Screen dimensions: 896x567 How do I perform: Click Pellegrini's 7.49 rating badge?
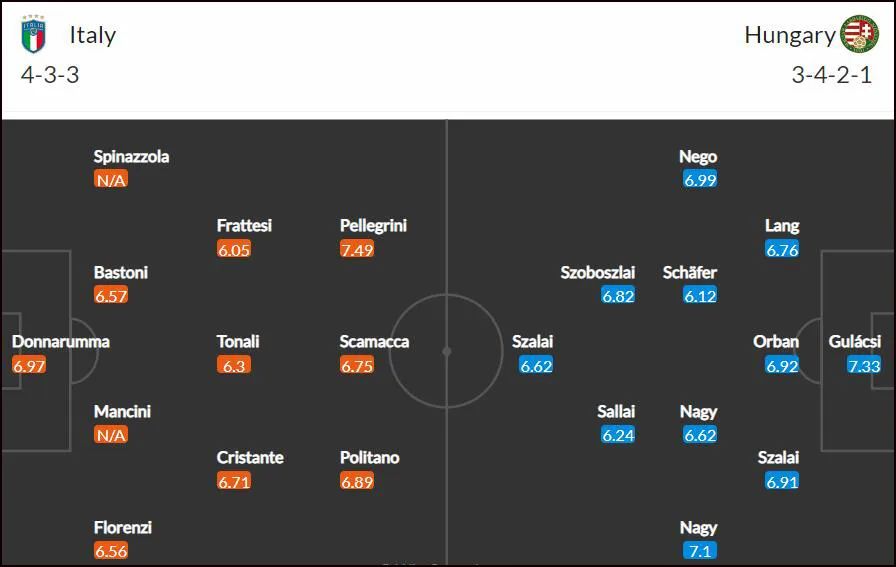point(357,249)
